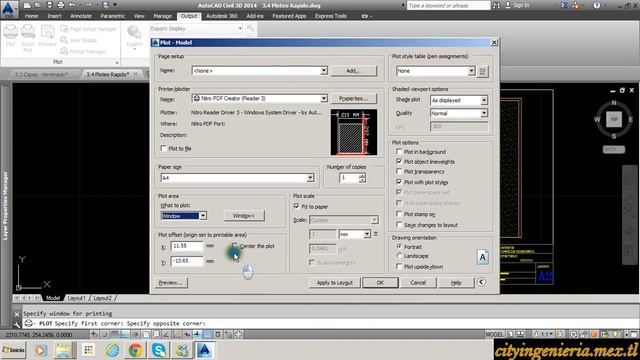
Task: Switch to the Home ribbon tab
Action: pos(31,16)
